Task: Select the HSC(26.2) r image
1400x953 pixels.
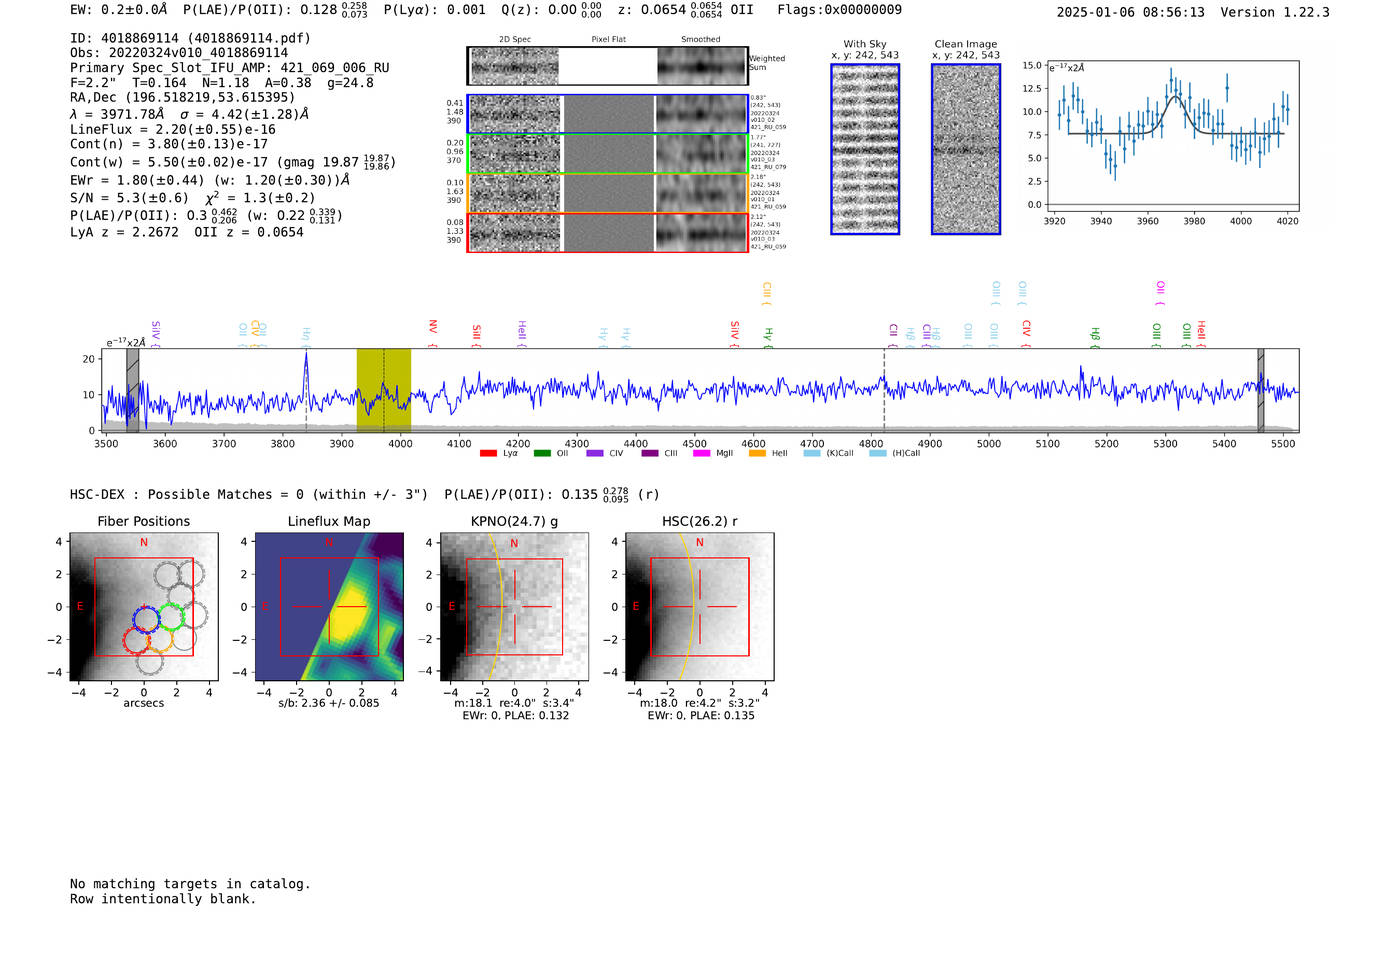Action: click(x=699, y=607)
